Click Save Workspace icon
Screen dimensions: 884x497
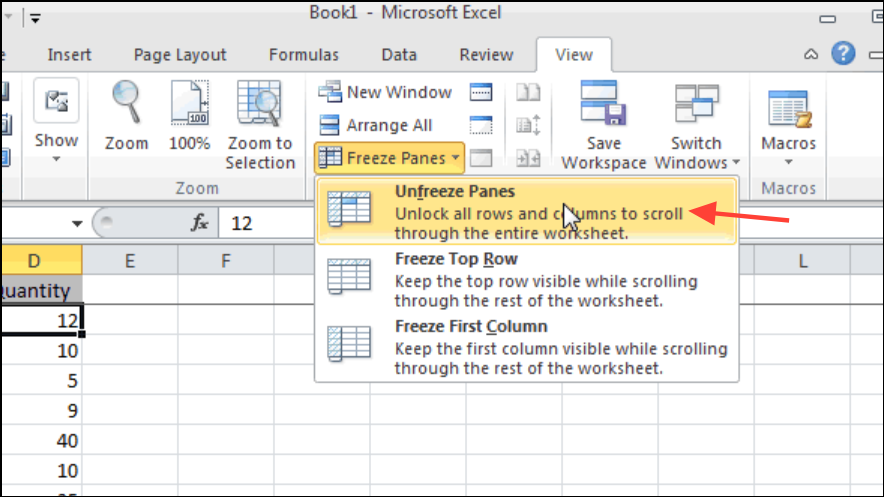pos(603,103)
